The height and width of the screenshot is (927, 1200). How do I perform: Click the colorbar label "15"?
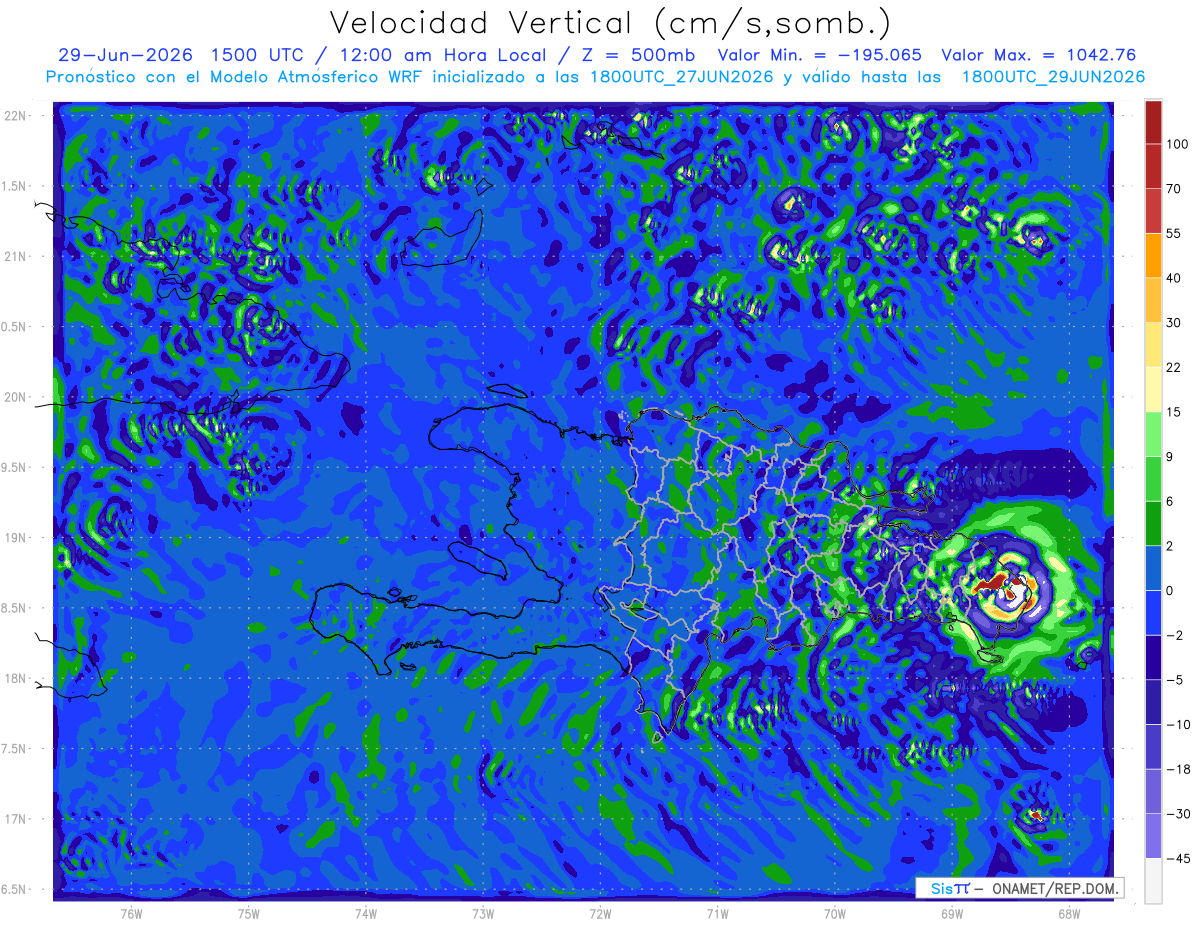[1174, 411]
